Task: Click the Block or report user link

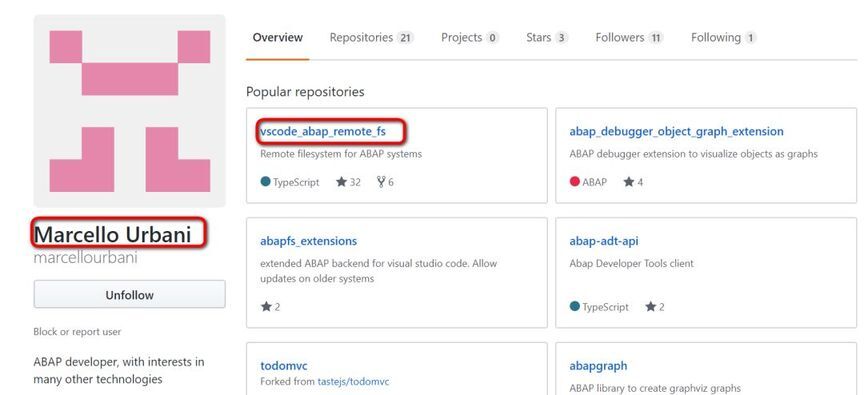Action: click(x=77, y=332)
